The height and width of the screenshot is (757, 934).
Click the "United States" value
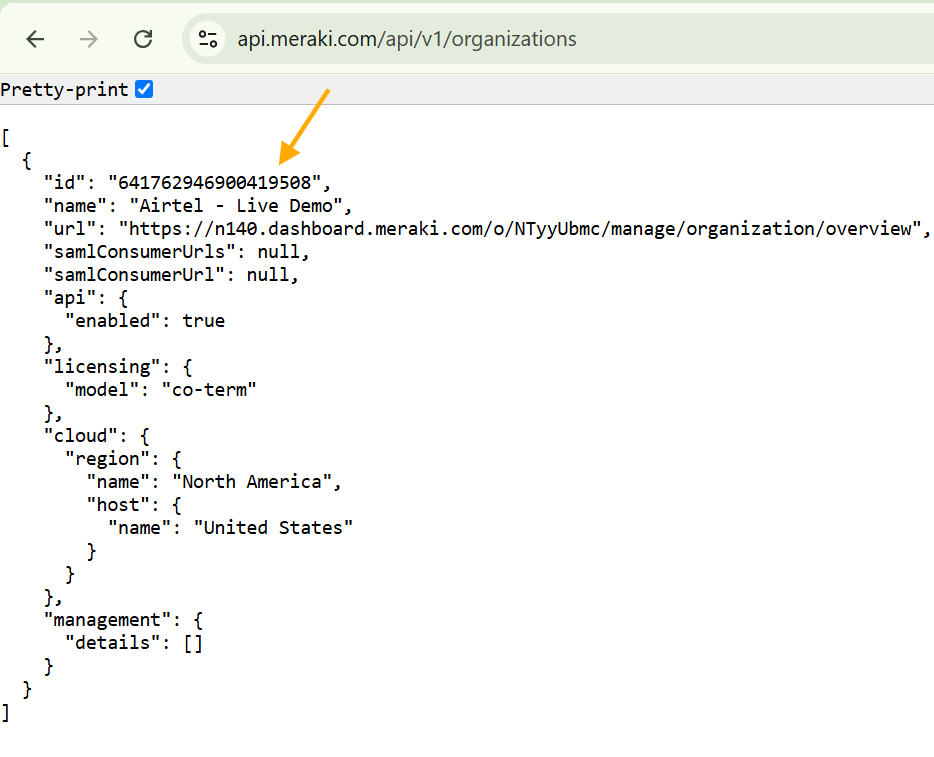click(273, 528)
